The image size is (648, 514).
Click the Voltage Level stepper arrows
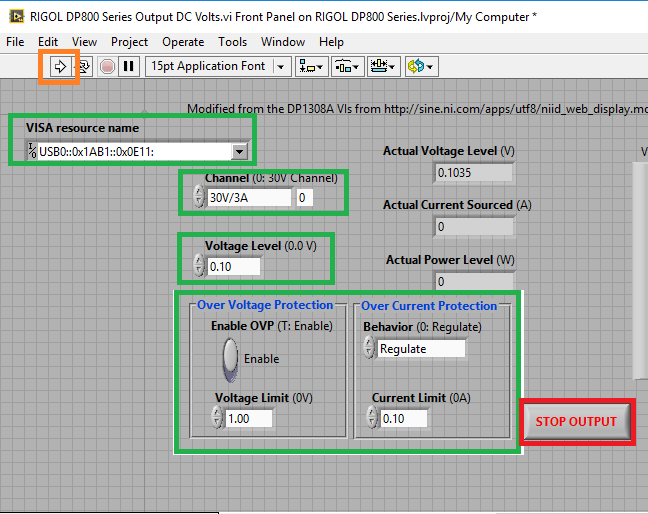tap(199, 265)
